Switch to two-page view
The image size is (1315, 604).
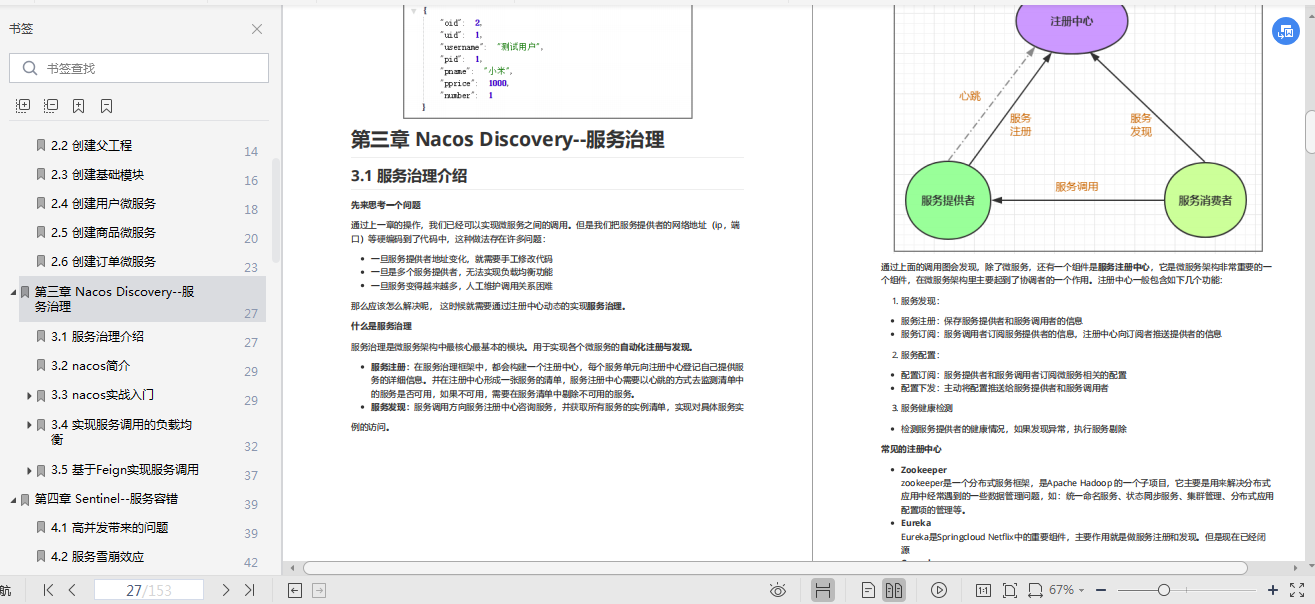point(894,590)
